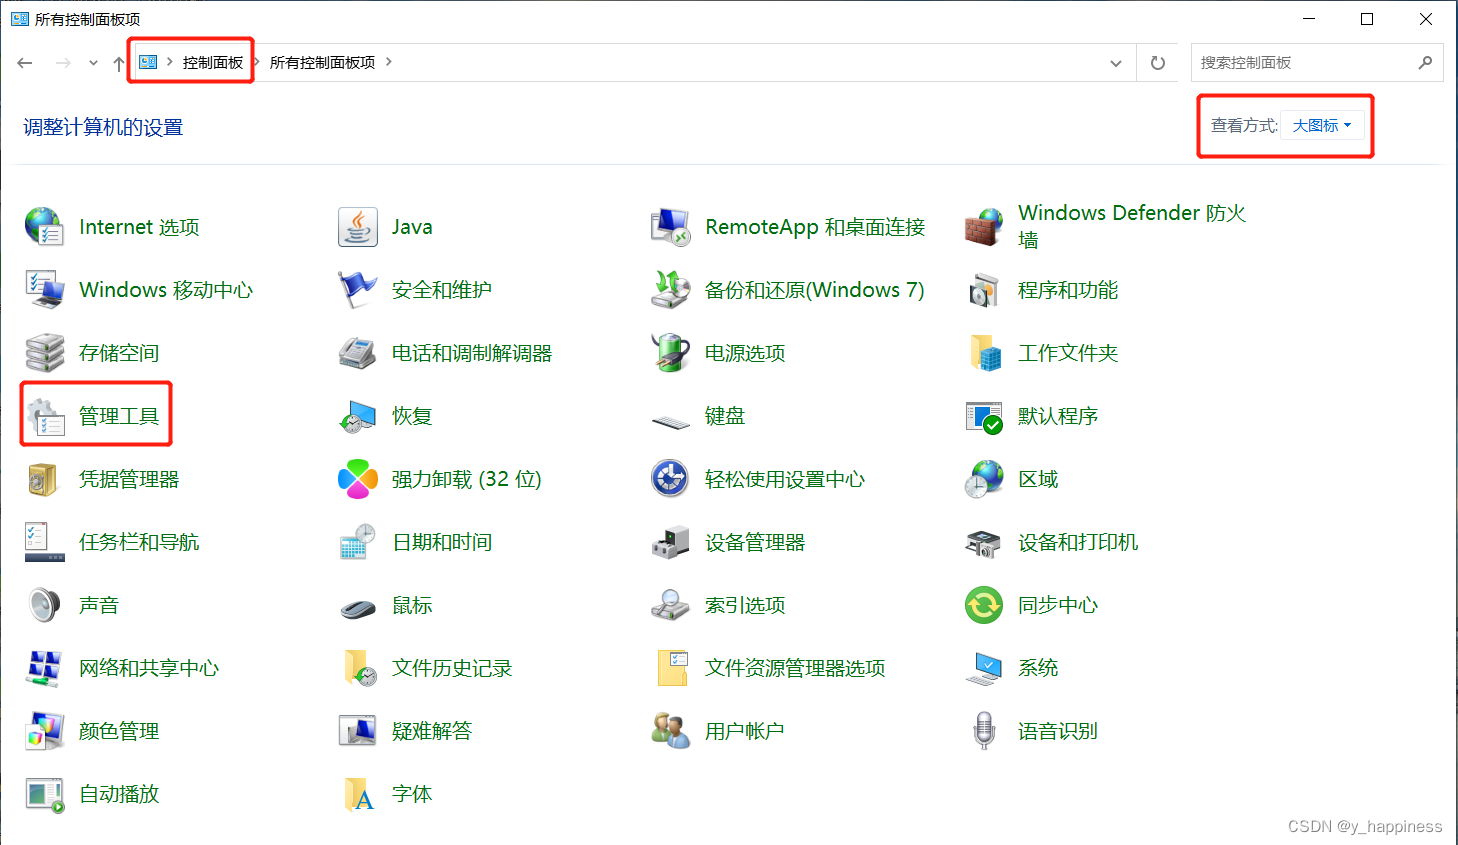Image resolution: width=1458 pixels, height=845 pixels.
Task: Open the 字体 fonts folder icon
Action: click(357, 794)
